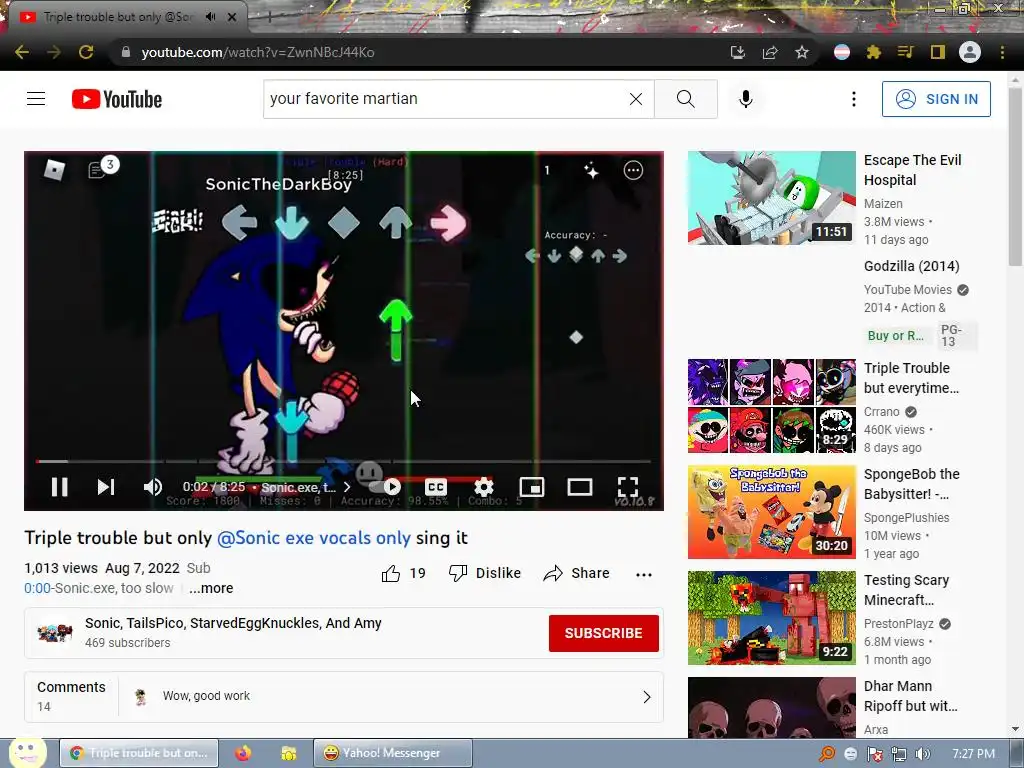Open Testing Scary Minecraft thumbnail

[x=771, y=618]
